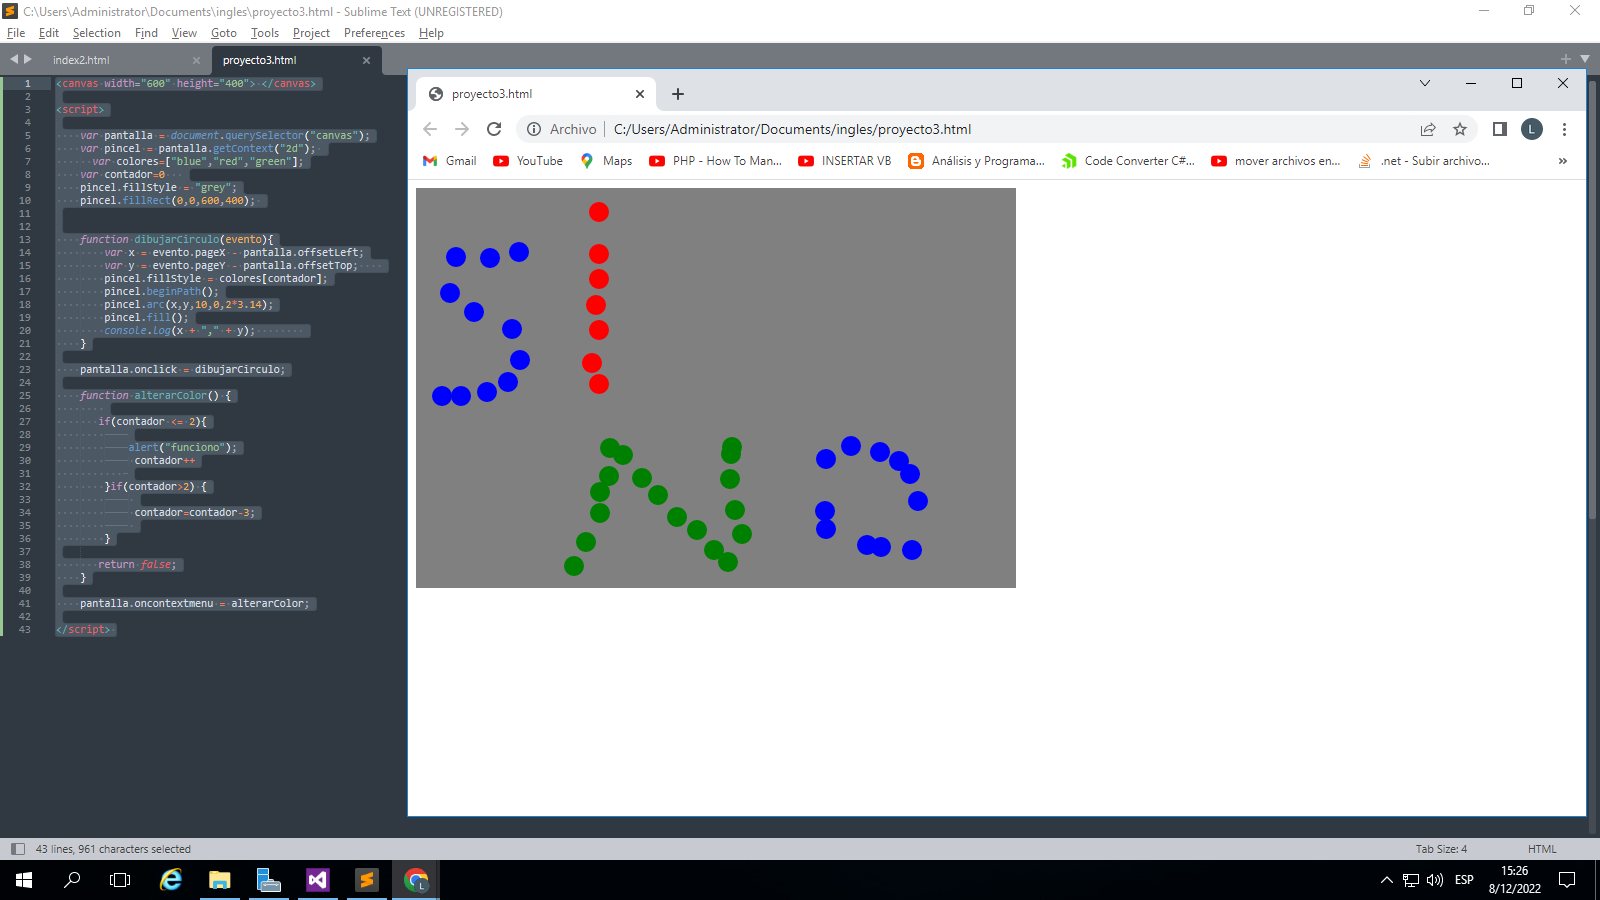Open the Help menu in Sublime Text
Image resolution: width=1600 pixels, height=900 pixels.
431,33
